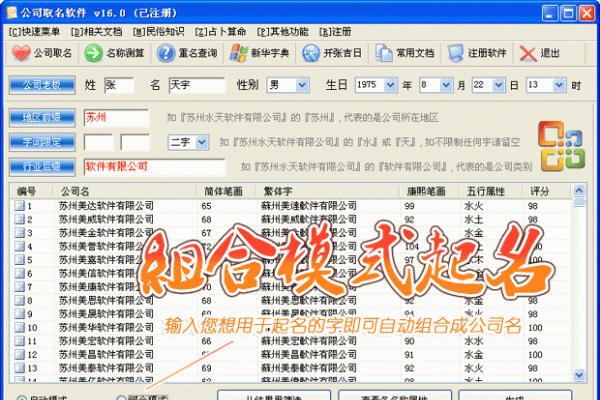The image size is (600, 400).
Task: Click the 名 given name input field
Action: 197,85
